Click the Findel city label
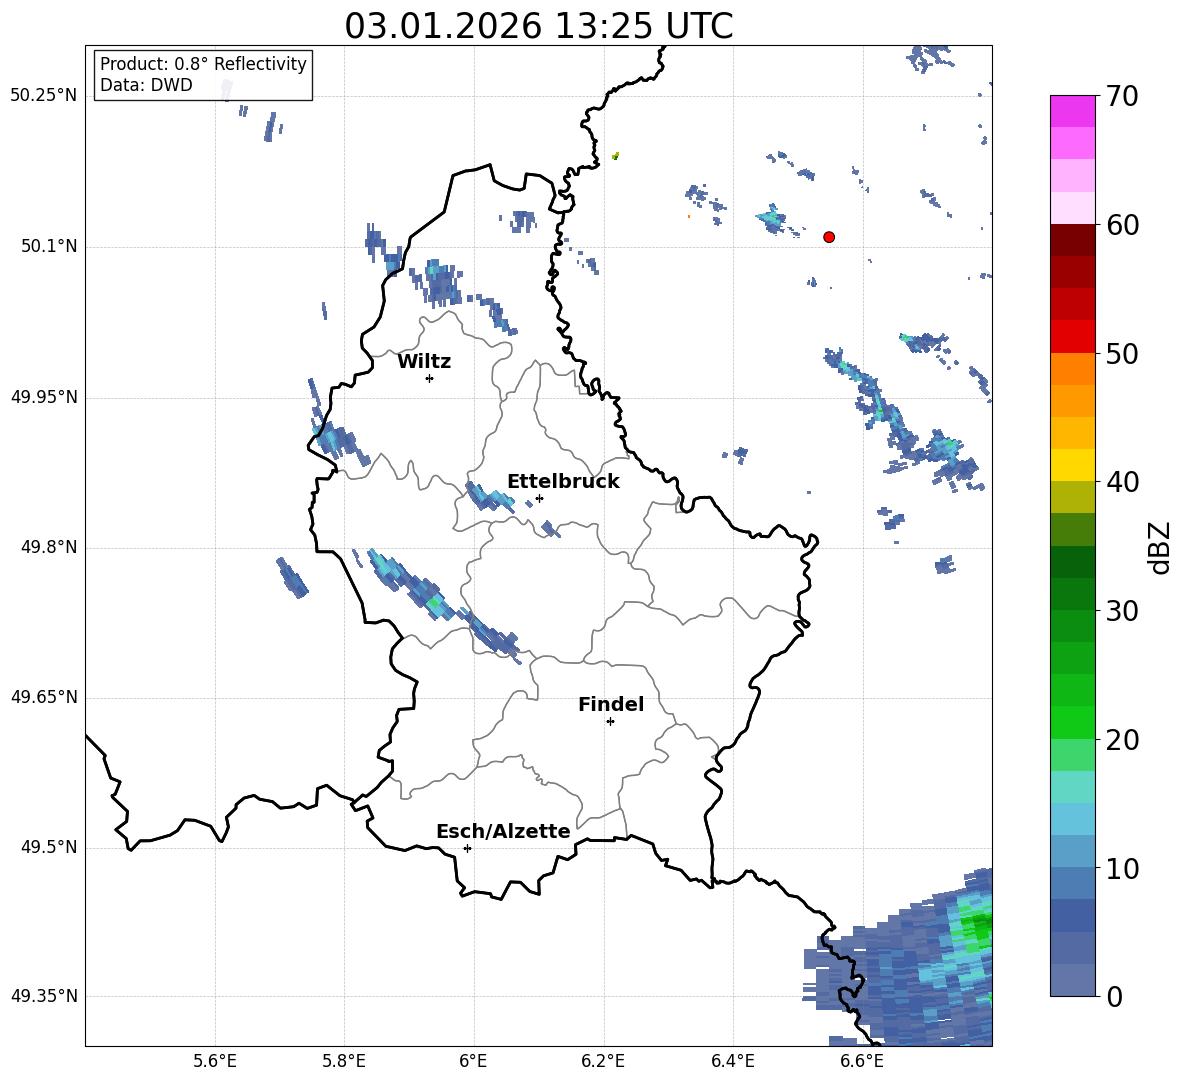 [x=611, y=704]
